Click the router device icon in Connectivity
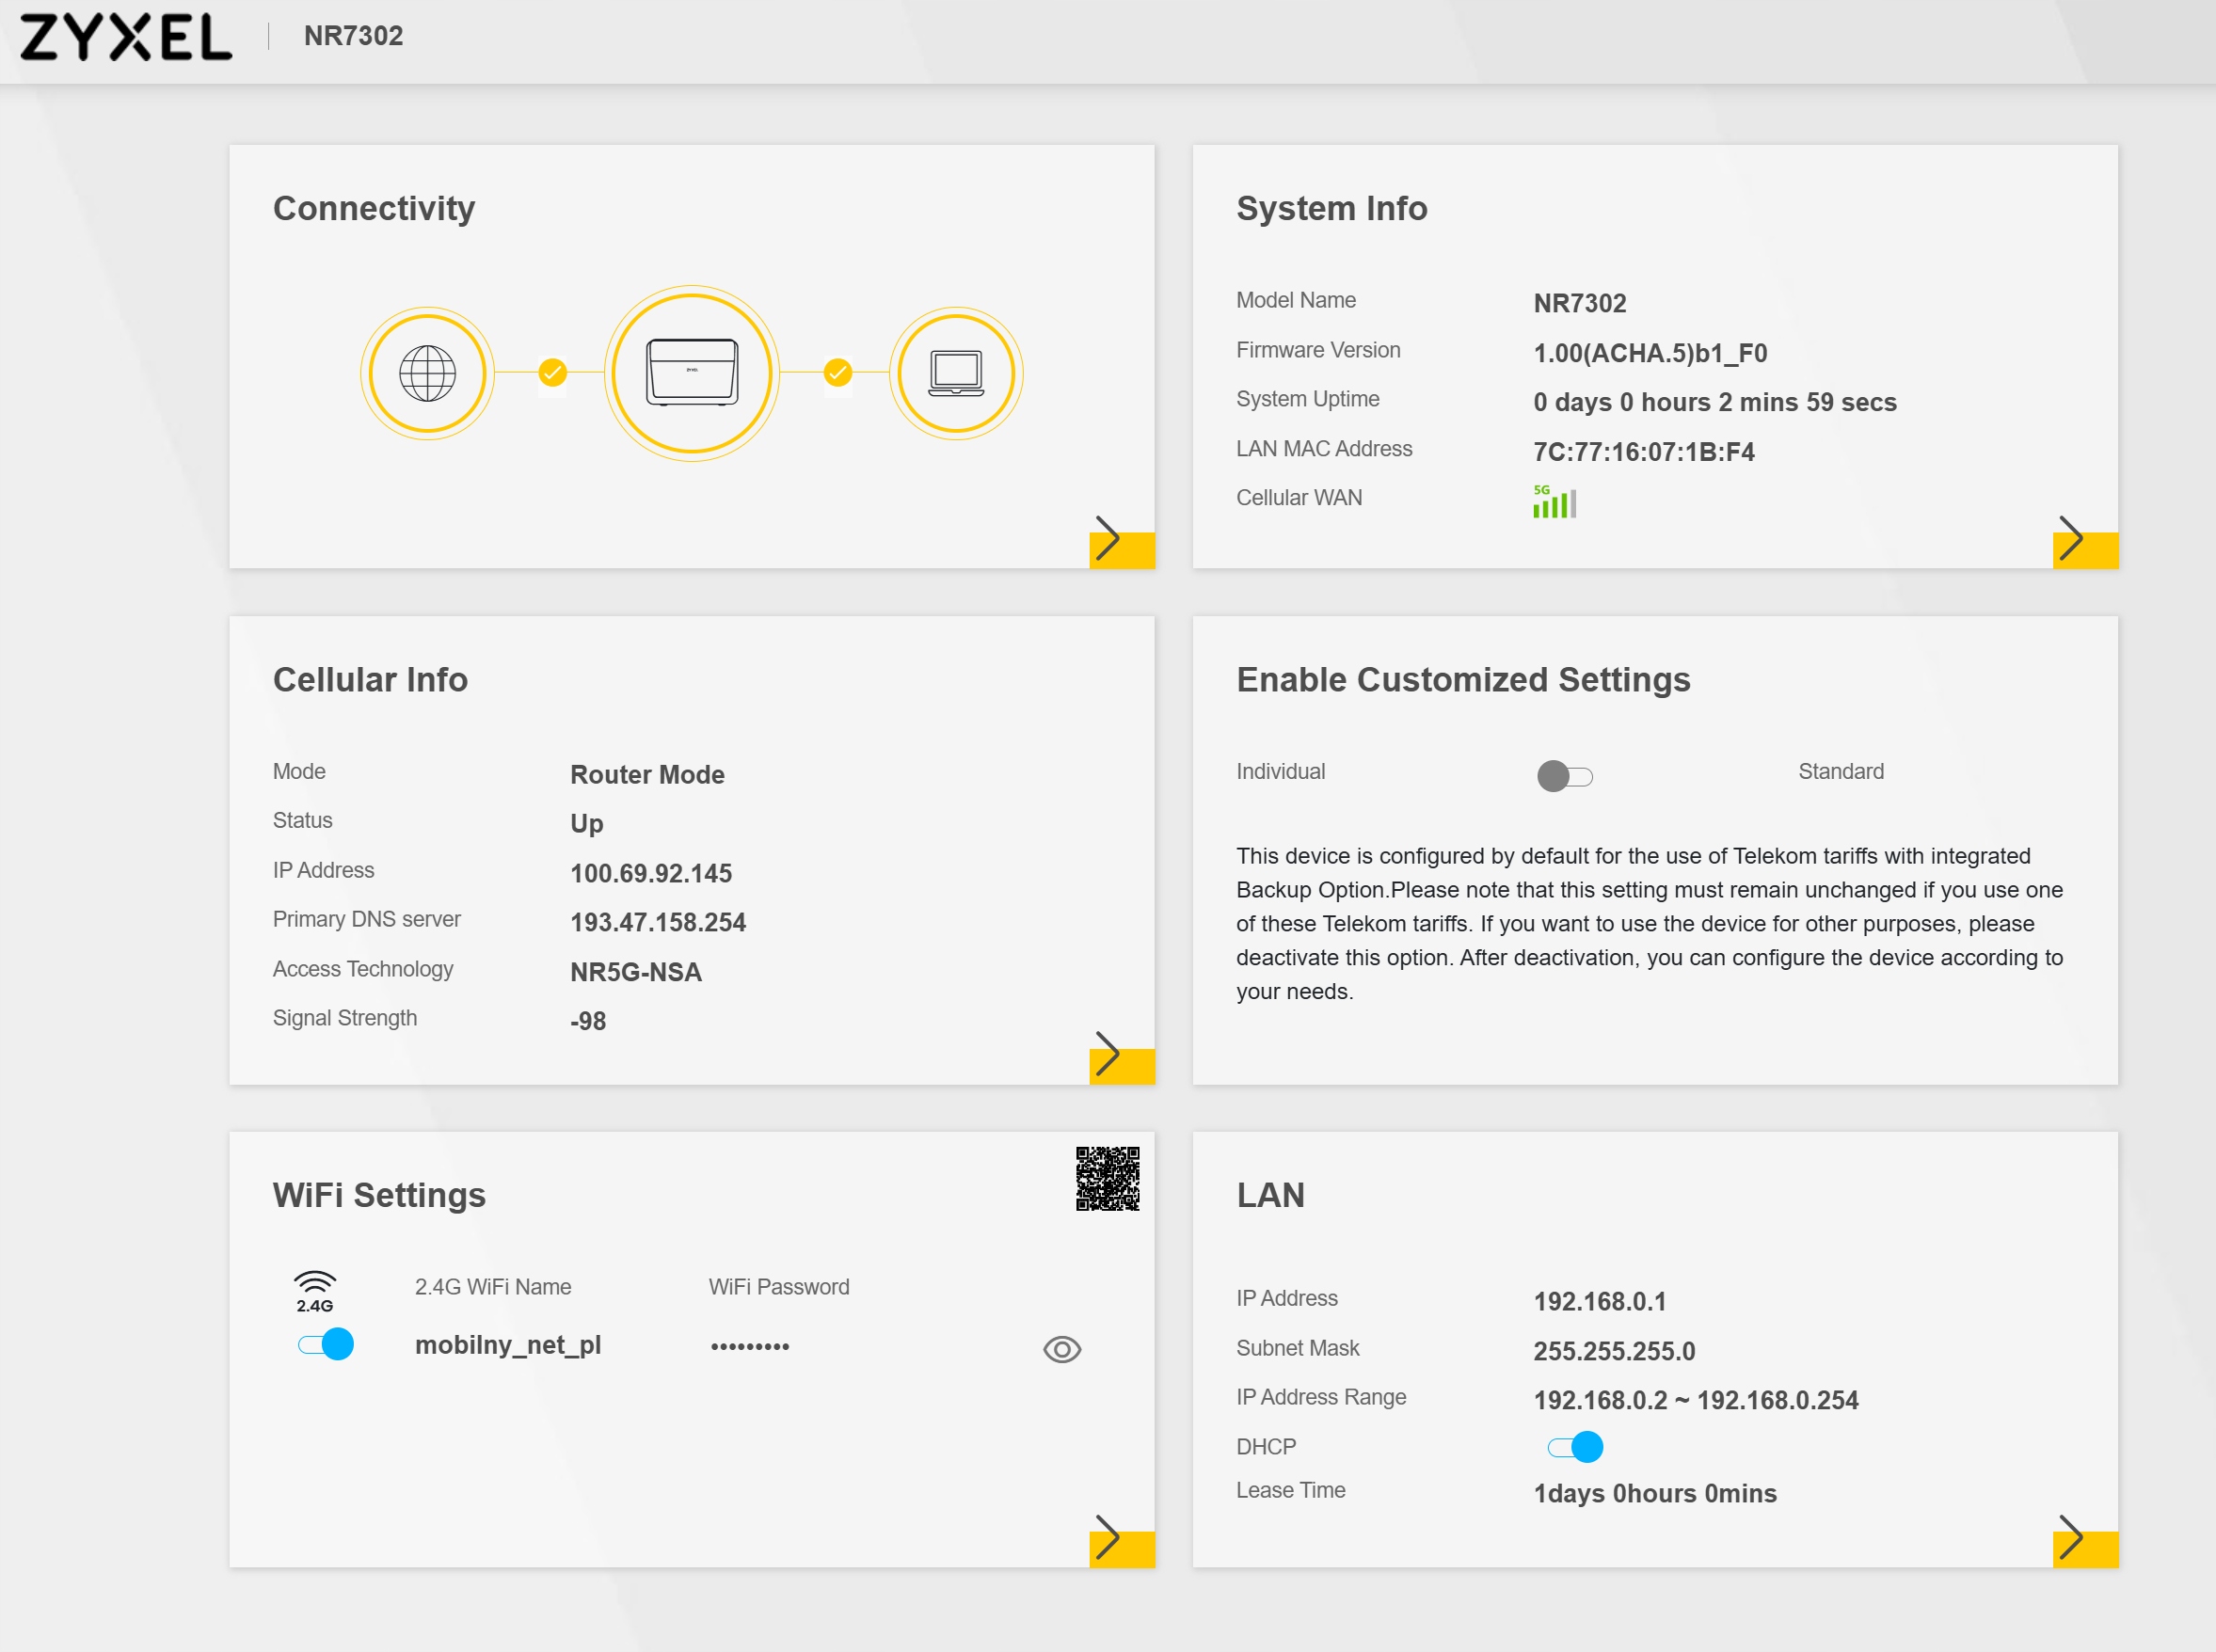 [692, 373]
